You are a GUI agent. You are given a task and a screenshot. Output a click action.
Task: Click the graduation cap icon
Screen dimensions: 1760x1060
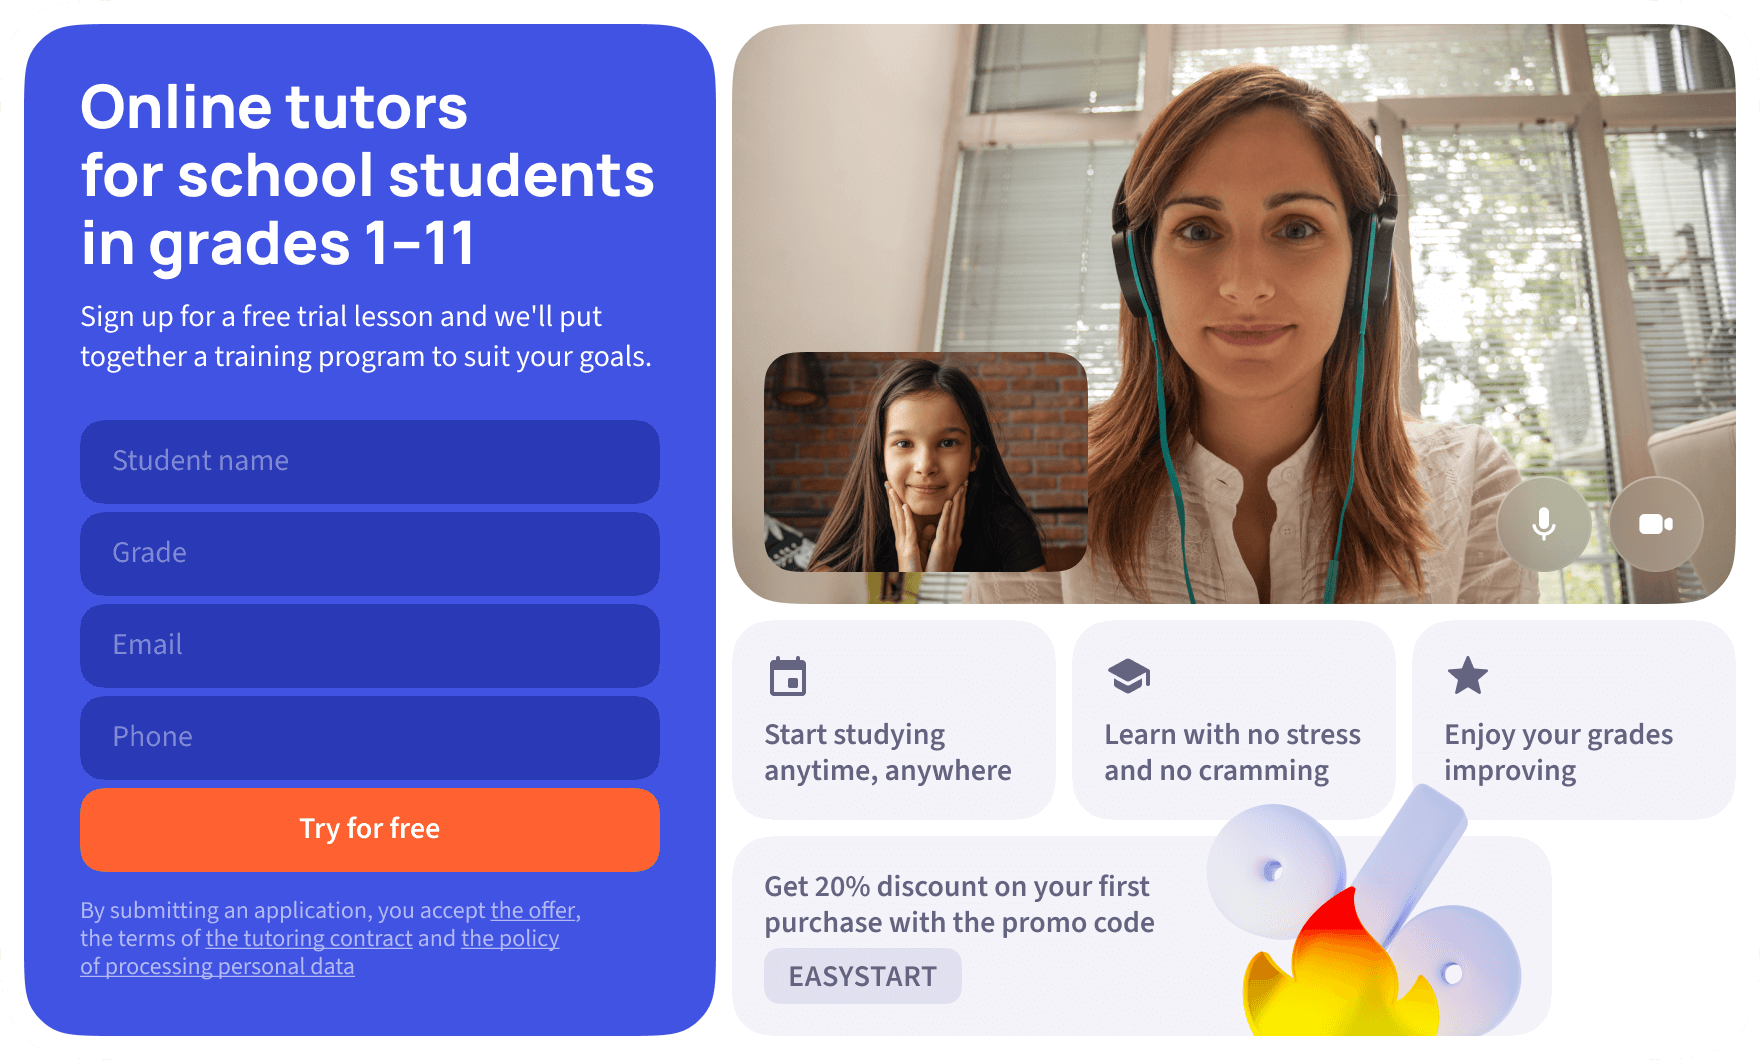click(x=1129, y=676)
